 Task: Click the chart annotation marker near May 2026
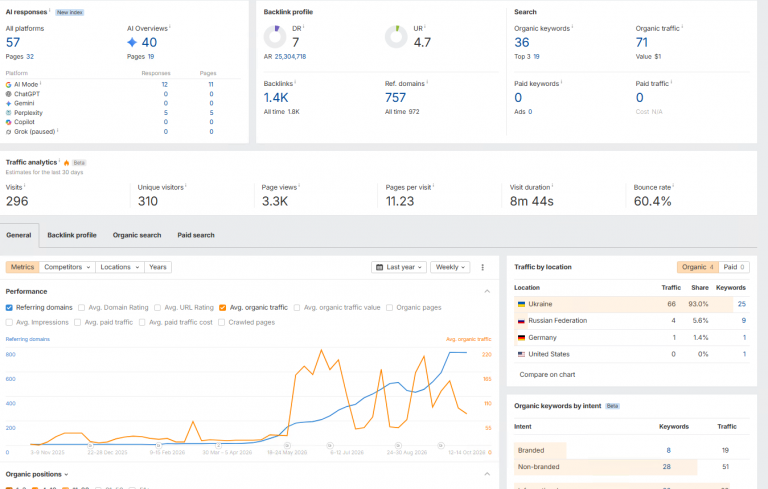[x=287, y=445]
